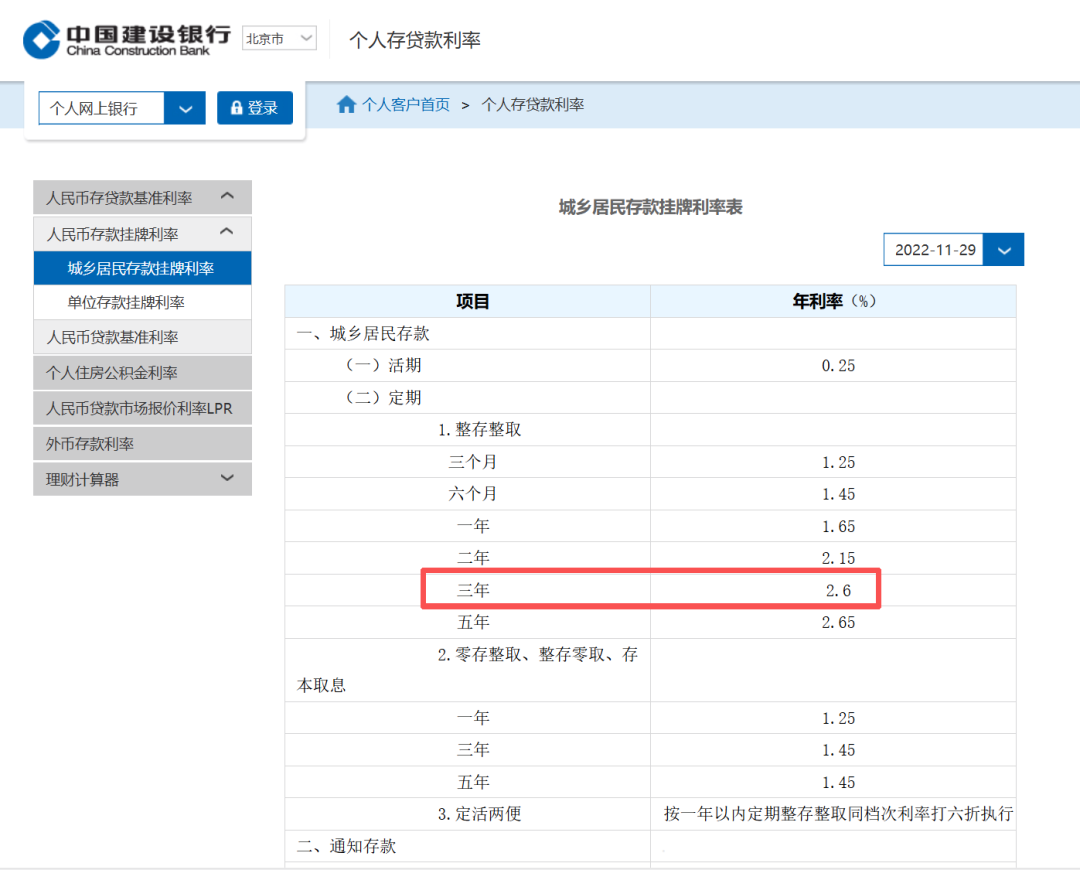
Task: Select 城乡居民存款挂牌利率 in sidebar
Action: pos(141,268)
